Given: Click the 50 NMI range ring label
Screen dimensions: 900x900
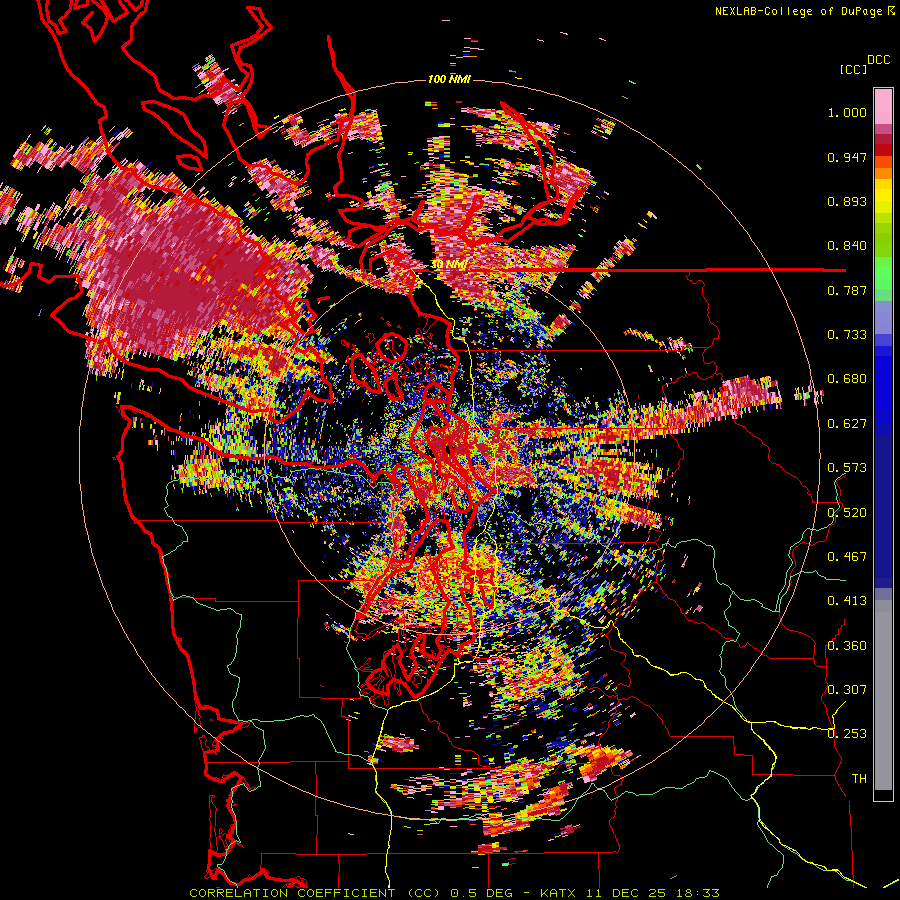Looking at the screenshot, I should click(449, 265).
